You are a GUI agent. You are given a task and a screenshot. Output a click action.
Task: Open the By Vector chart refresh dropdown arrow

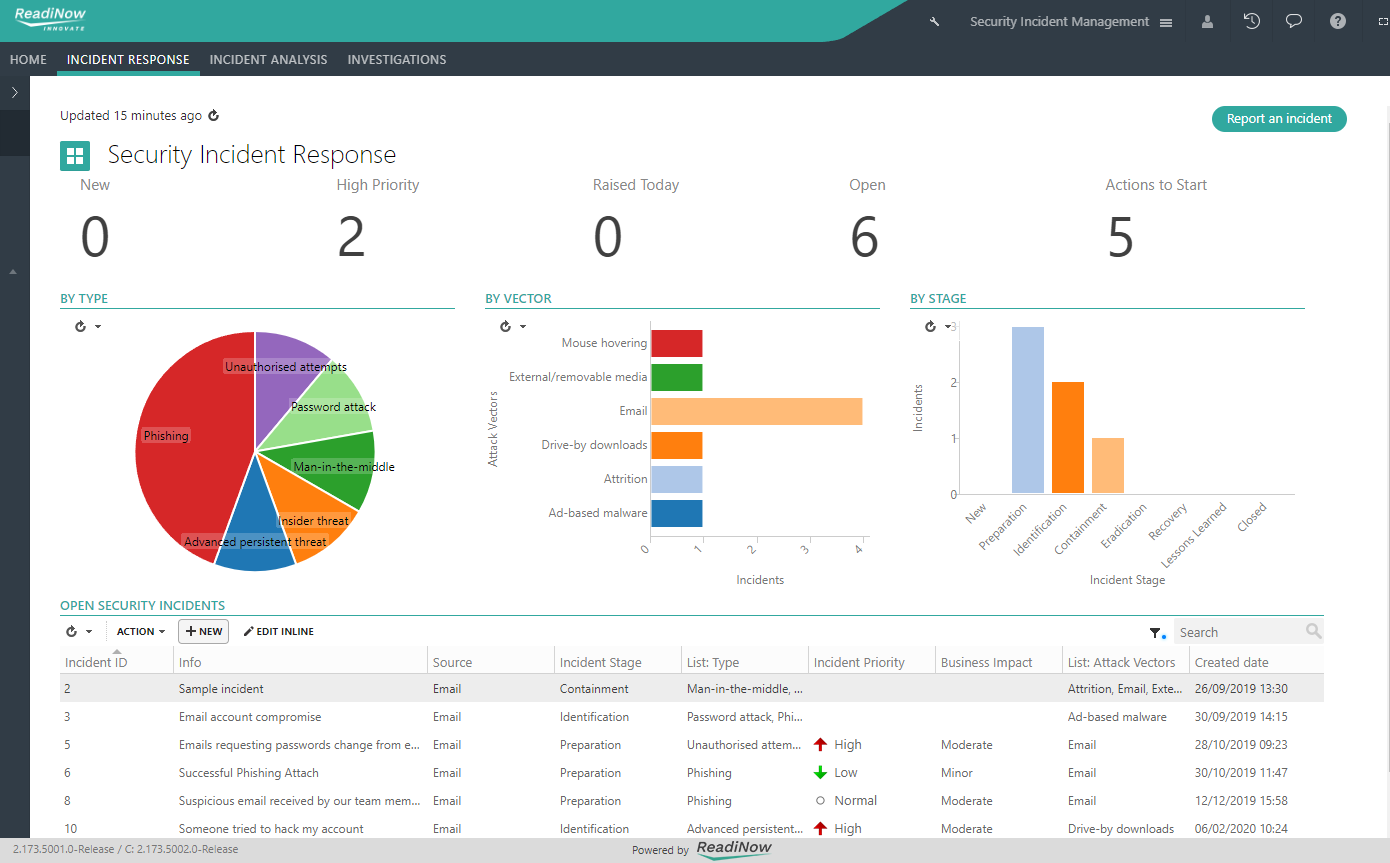[522, 327]
